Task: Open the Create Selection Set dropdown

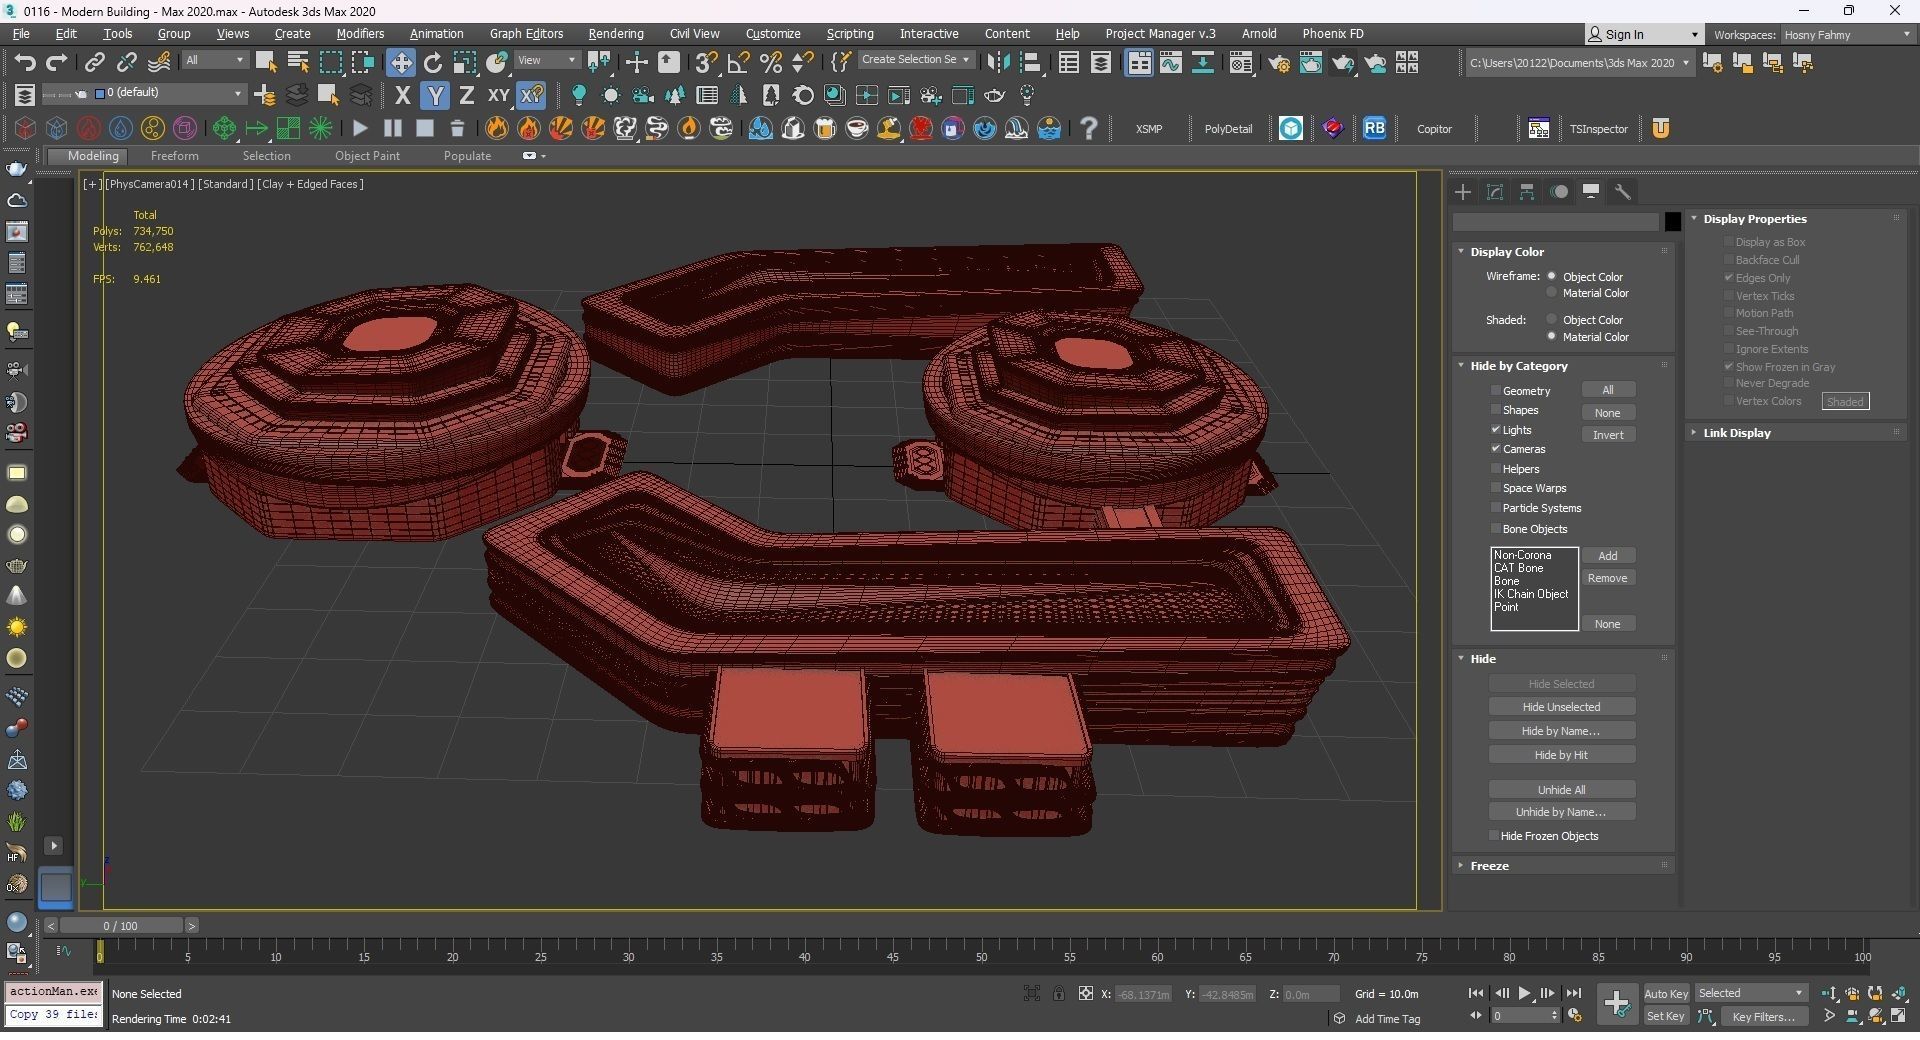Action: (915, 60)
